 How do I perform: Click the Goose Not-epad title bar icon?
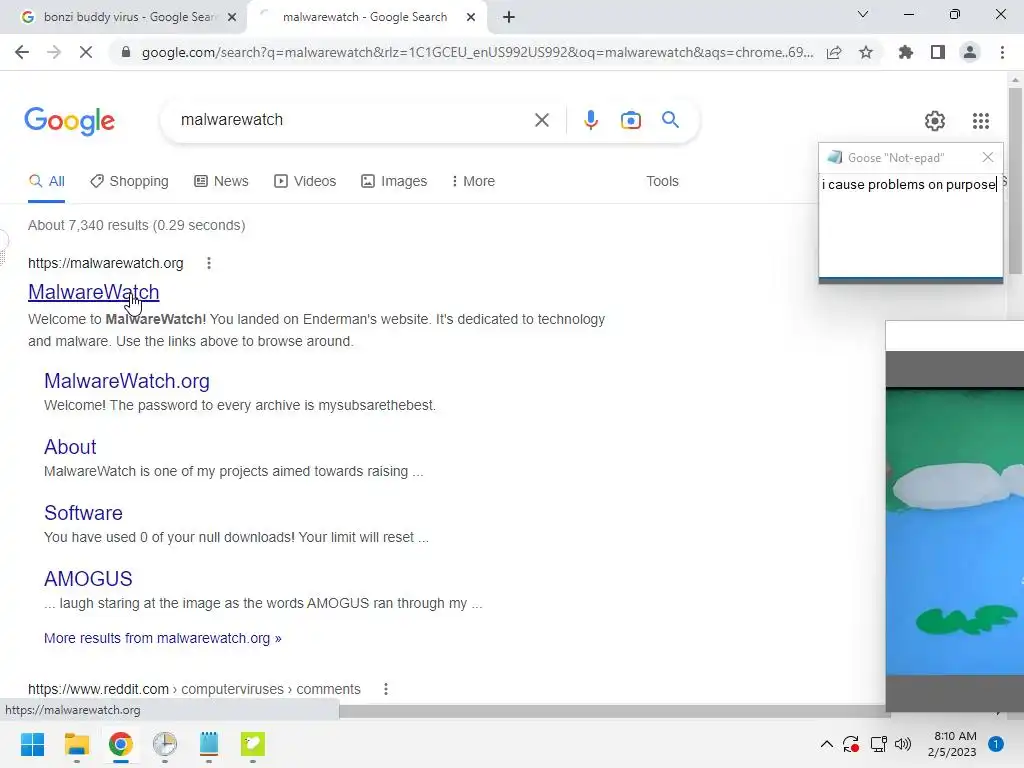click(834, 157)
